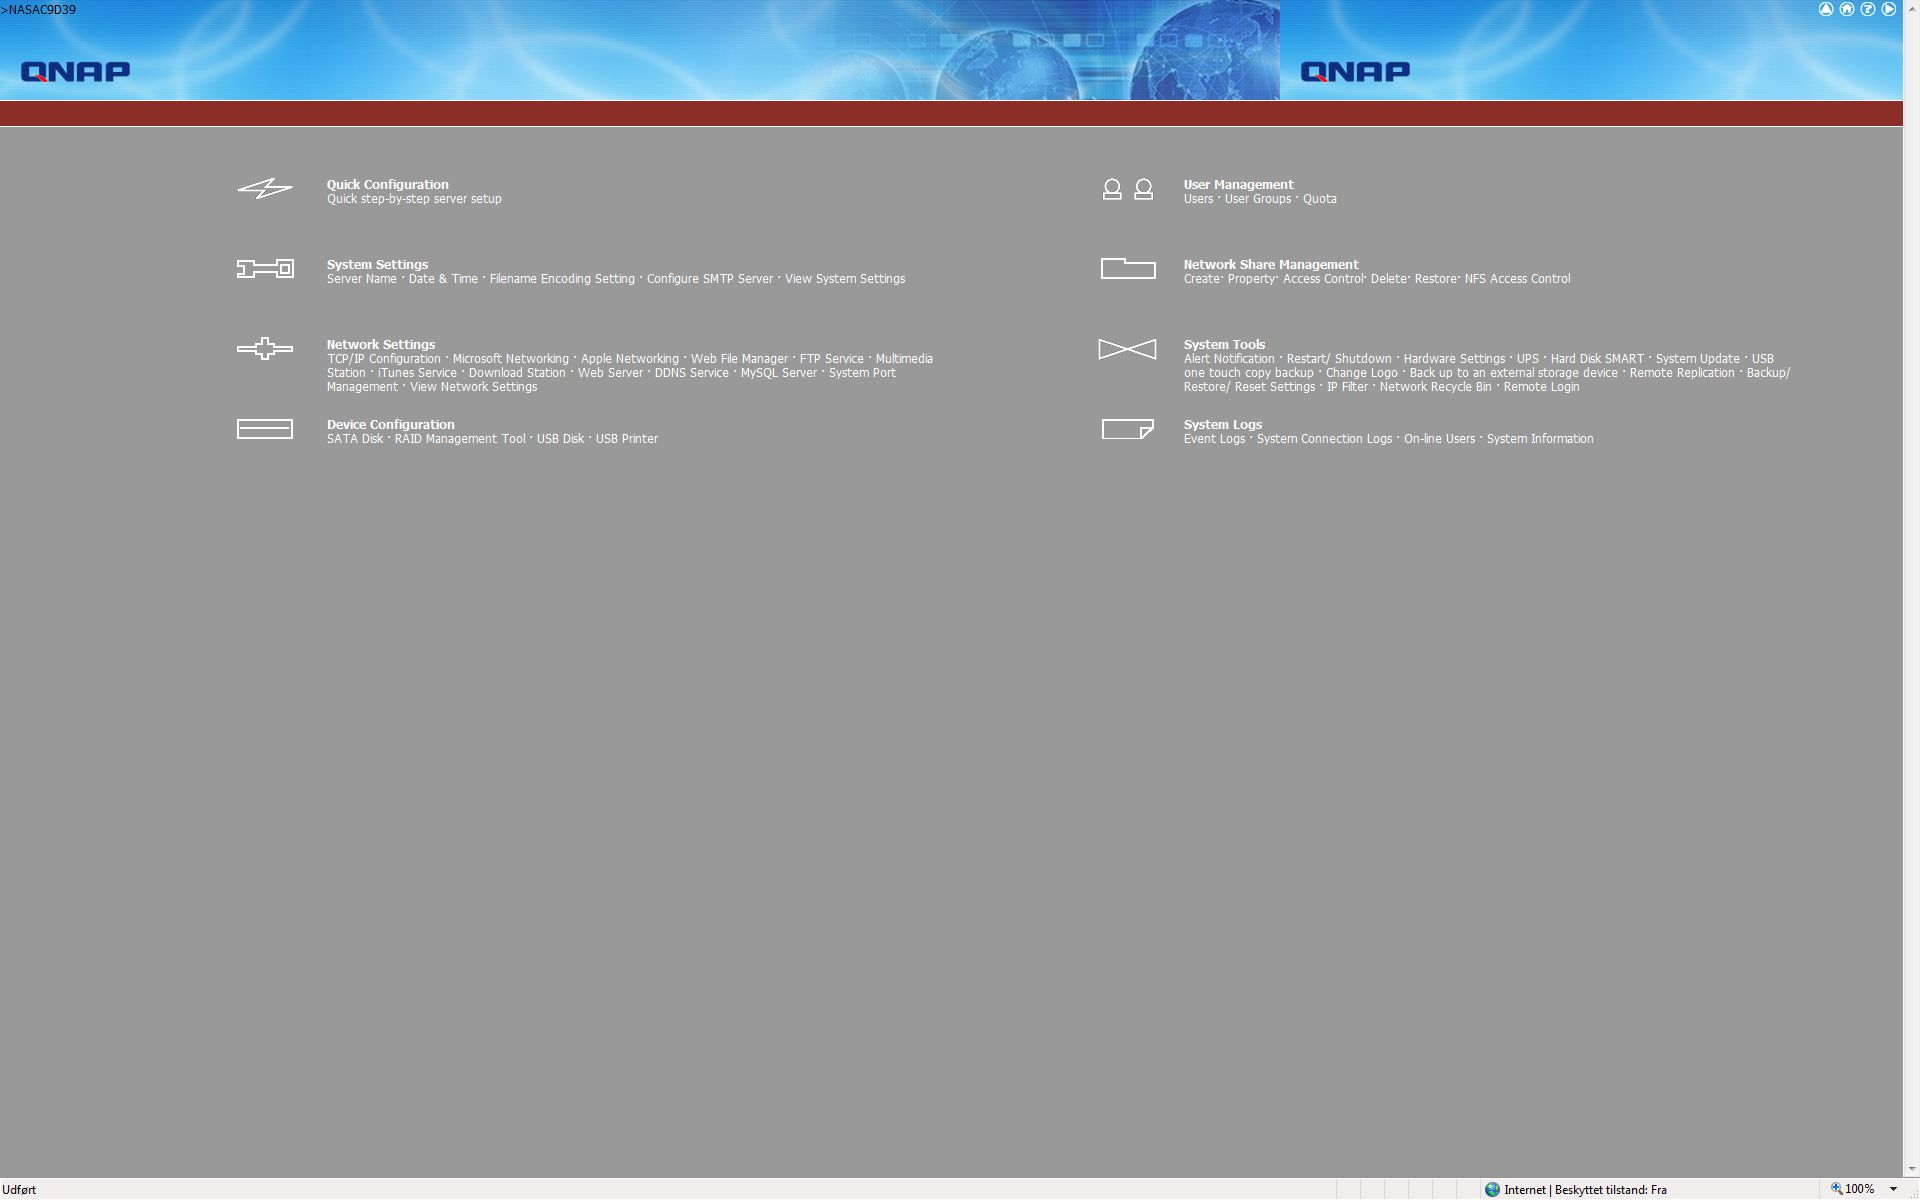Click the User Management people icon
Image resolution: width=1920 pixels, height=1200 pixels.
[1127, 189]
